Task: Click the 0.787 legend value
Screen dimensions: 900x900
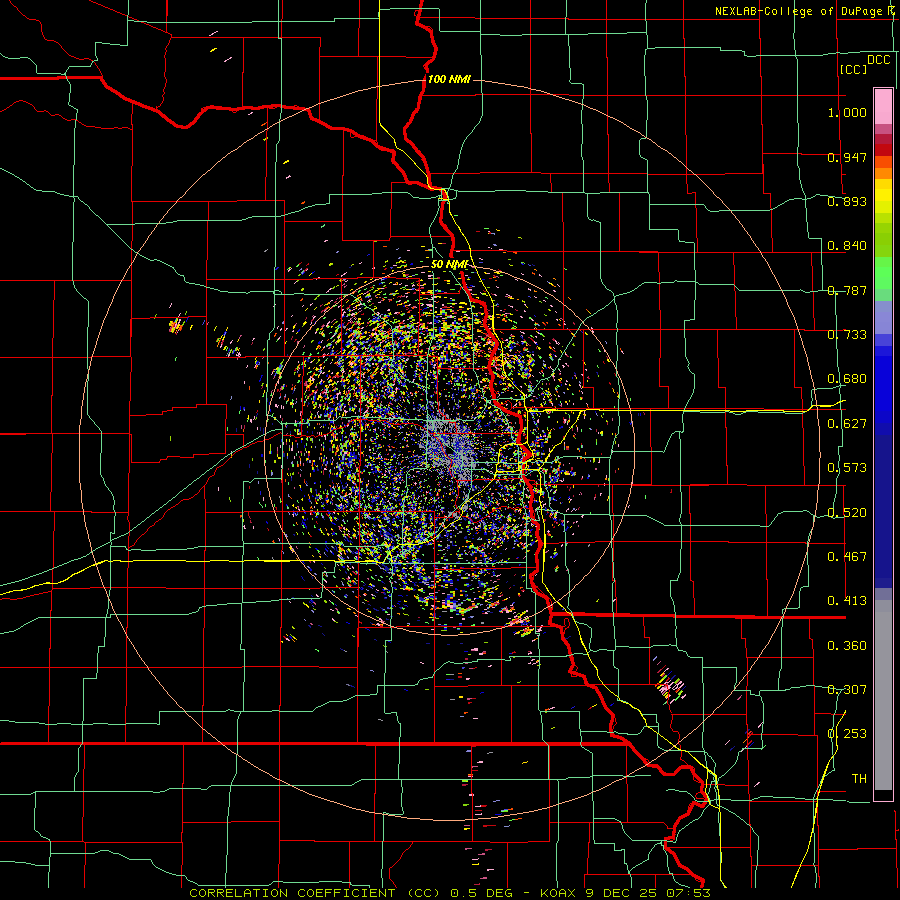Action: tap(847, 290)
